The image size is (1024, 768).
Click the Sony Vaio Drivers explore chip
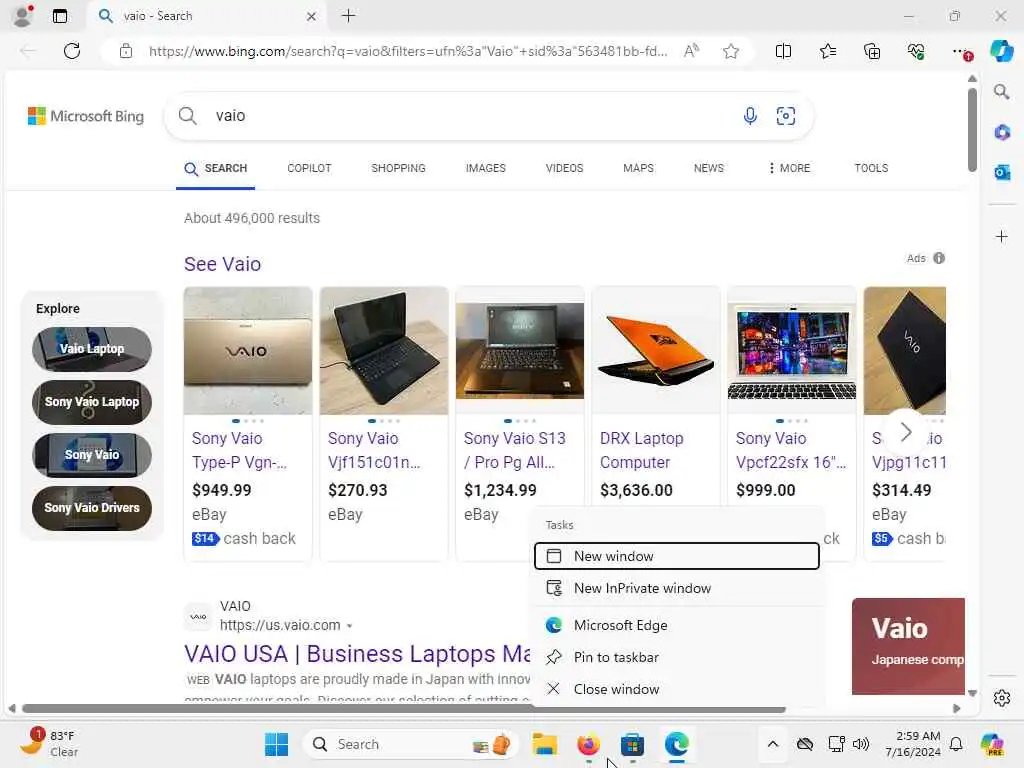click(92, 508)
